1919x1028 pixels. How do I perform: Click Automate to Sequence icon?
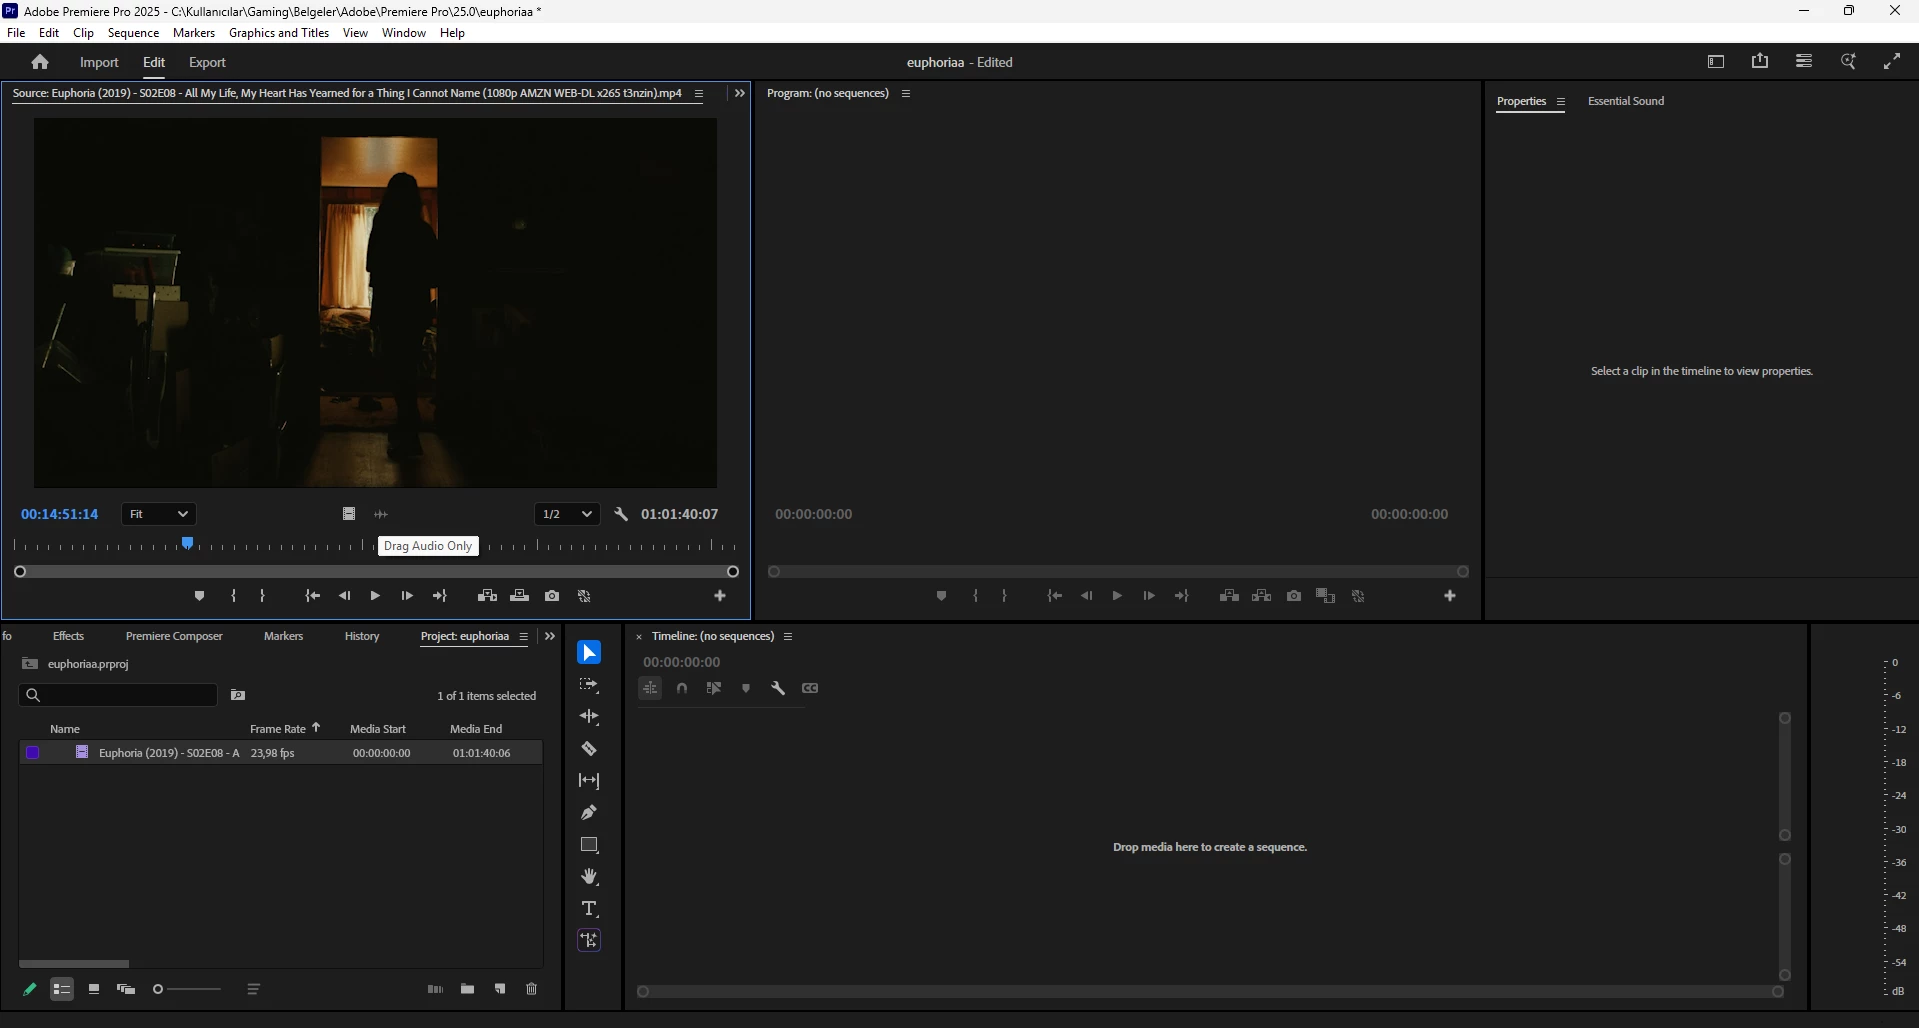click(x=435, y=989)
